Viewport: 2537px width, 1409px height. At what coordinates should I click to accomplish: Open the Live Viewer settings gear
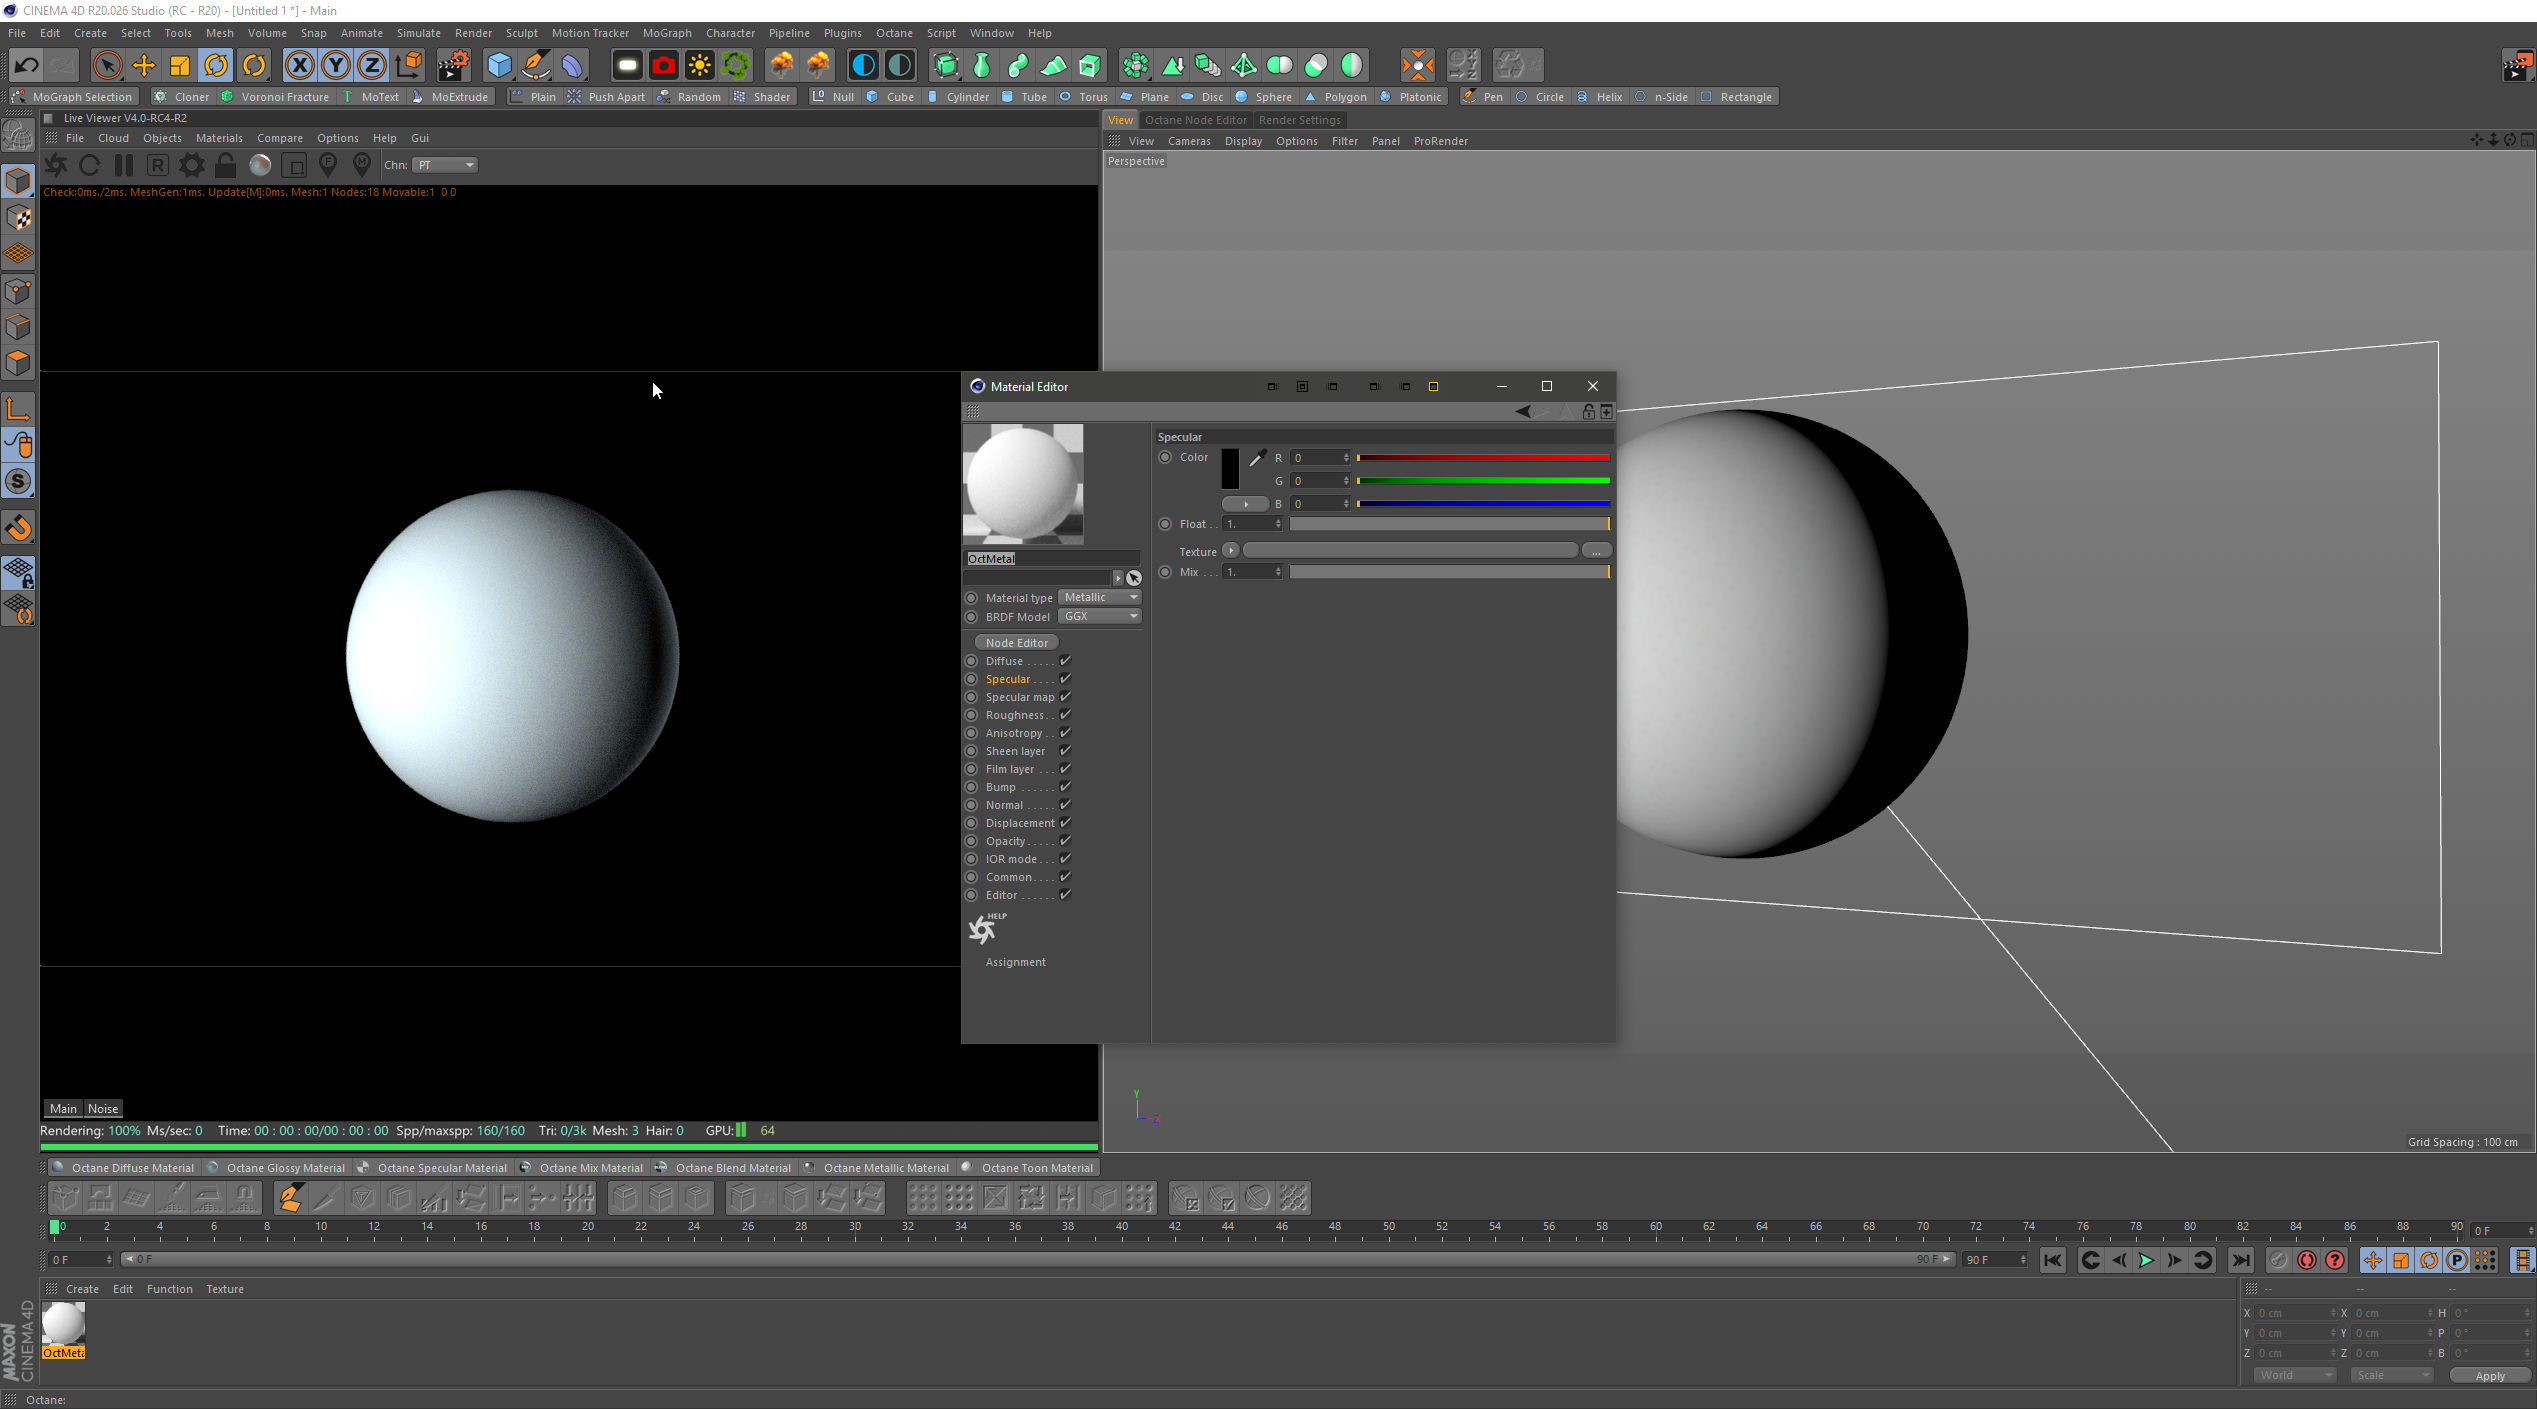[x=191, y=165]
